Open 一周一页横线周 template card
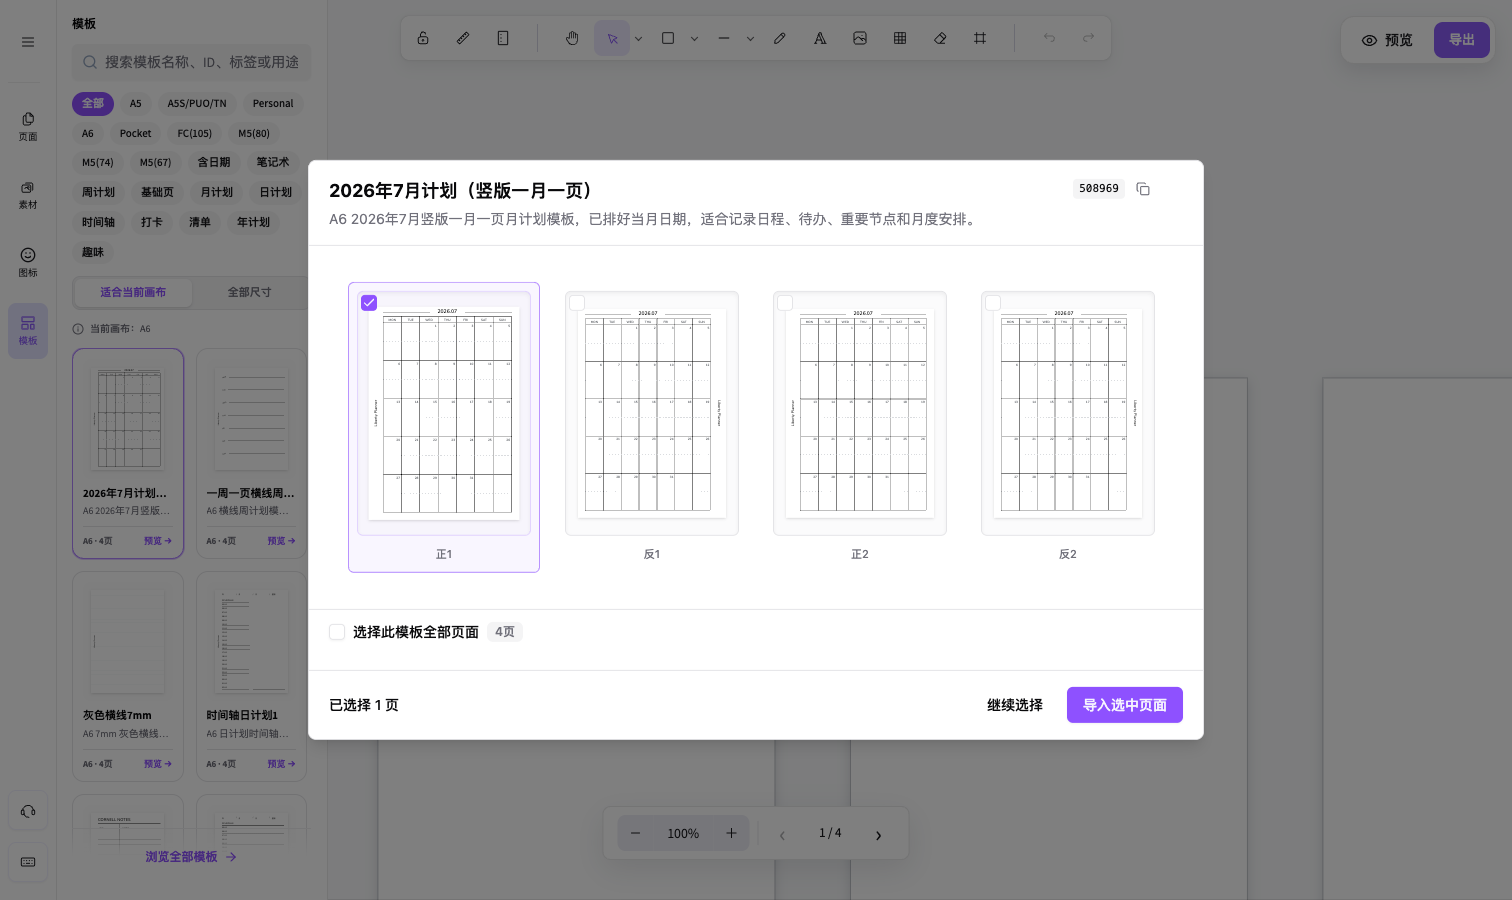 point(251,454)
